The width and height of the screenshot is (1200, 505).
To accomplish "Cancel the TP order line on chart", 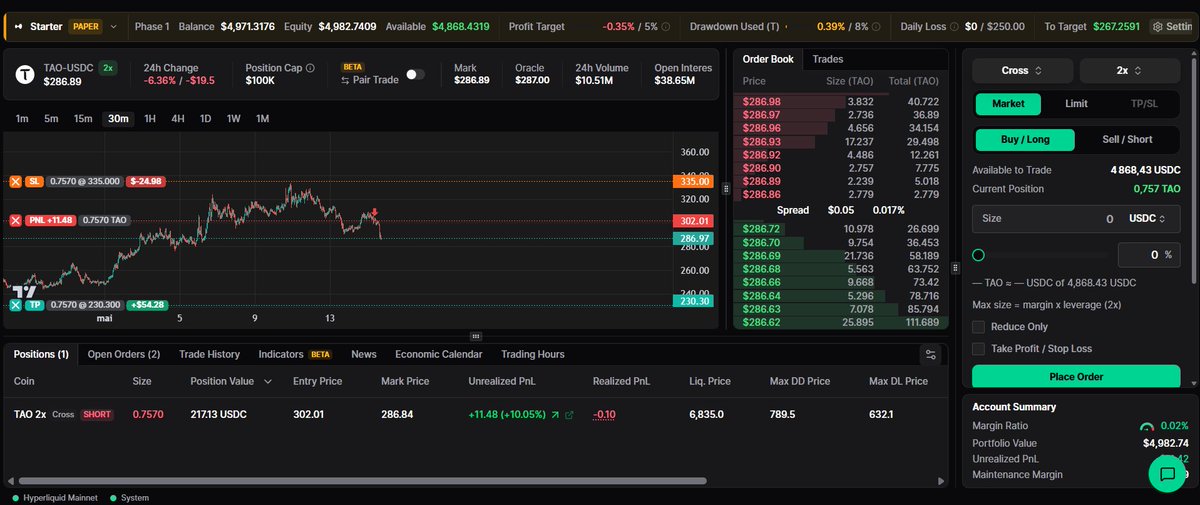I will (15, 305).
